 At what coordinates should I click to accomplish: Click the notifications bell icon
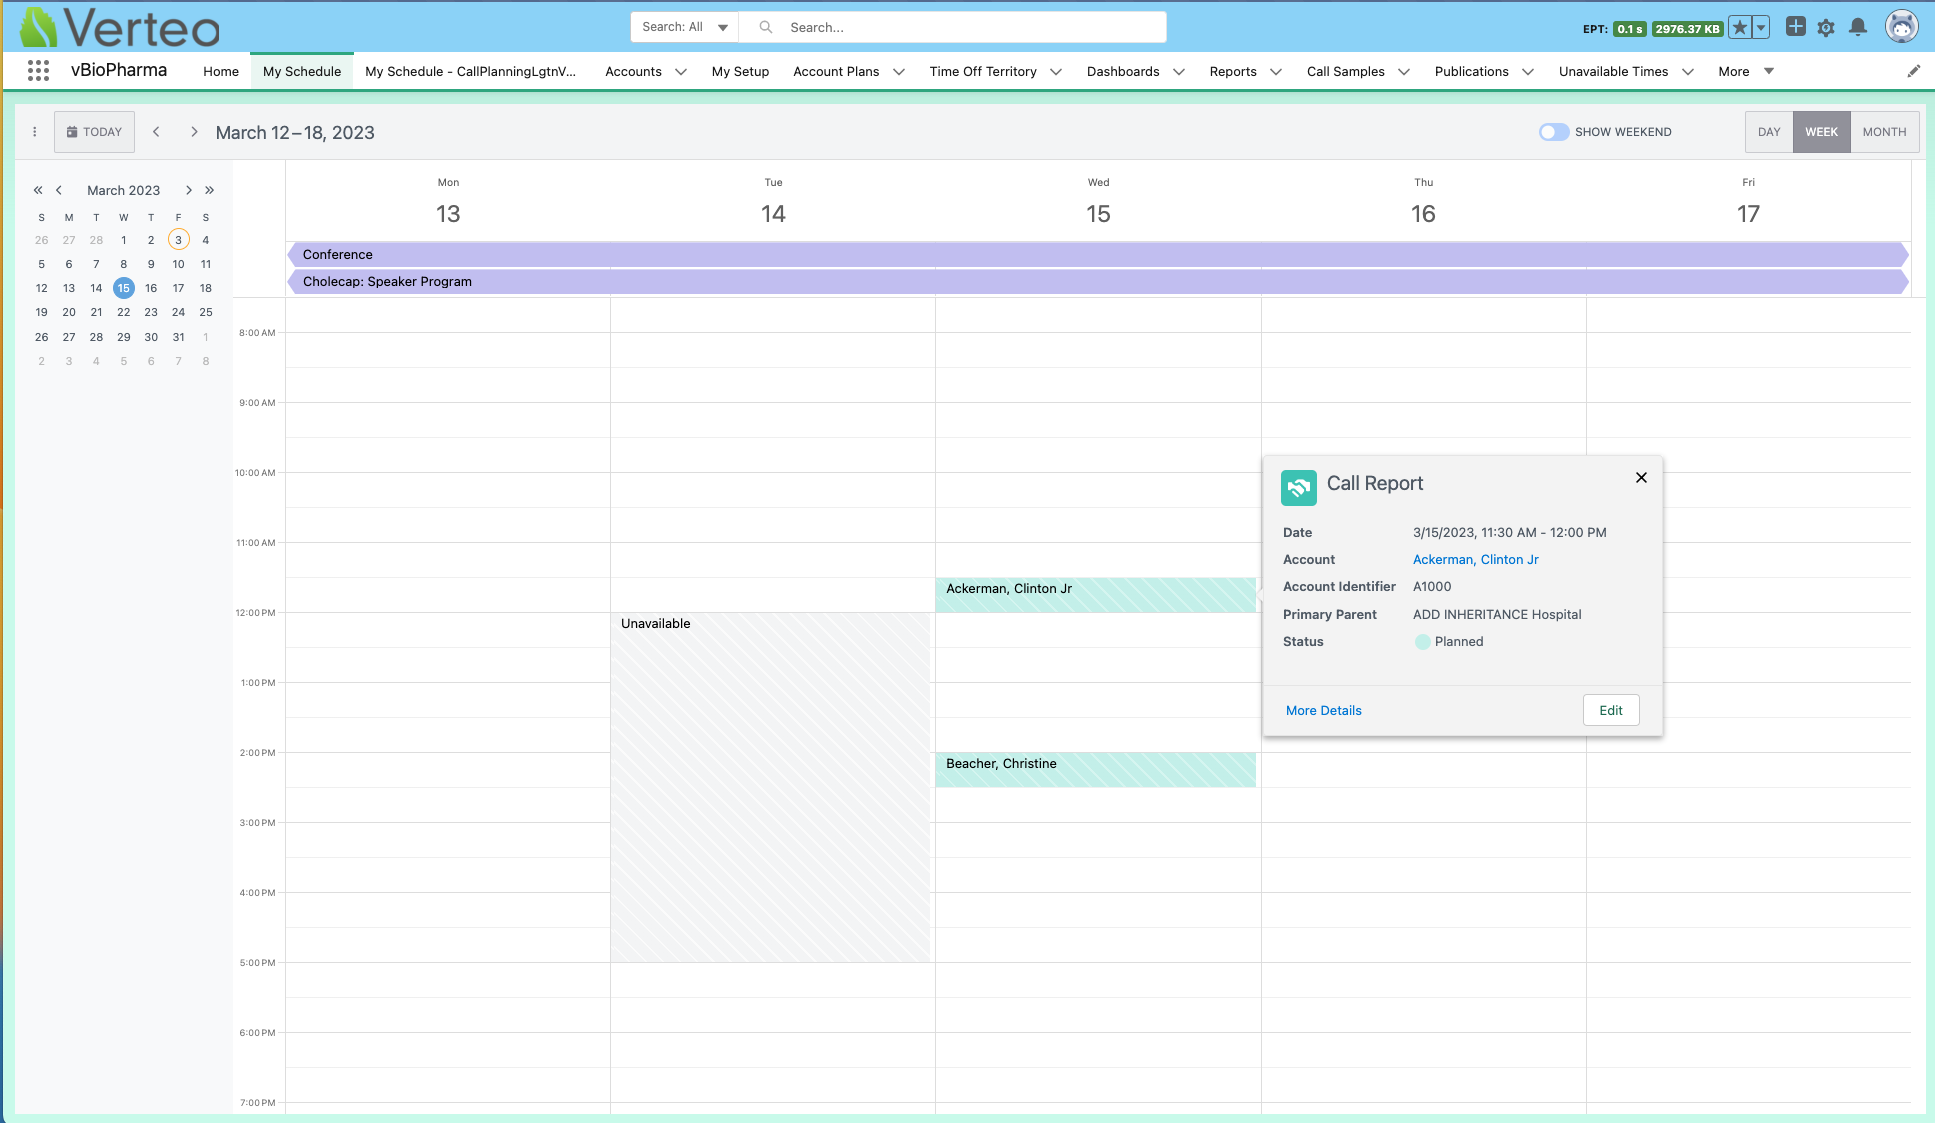coord(1857,28)
